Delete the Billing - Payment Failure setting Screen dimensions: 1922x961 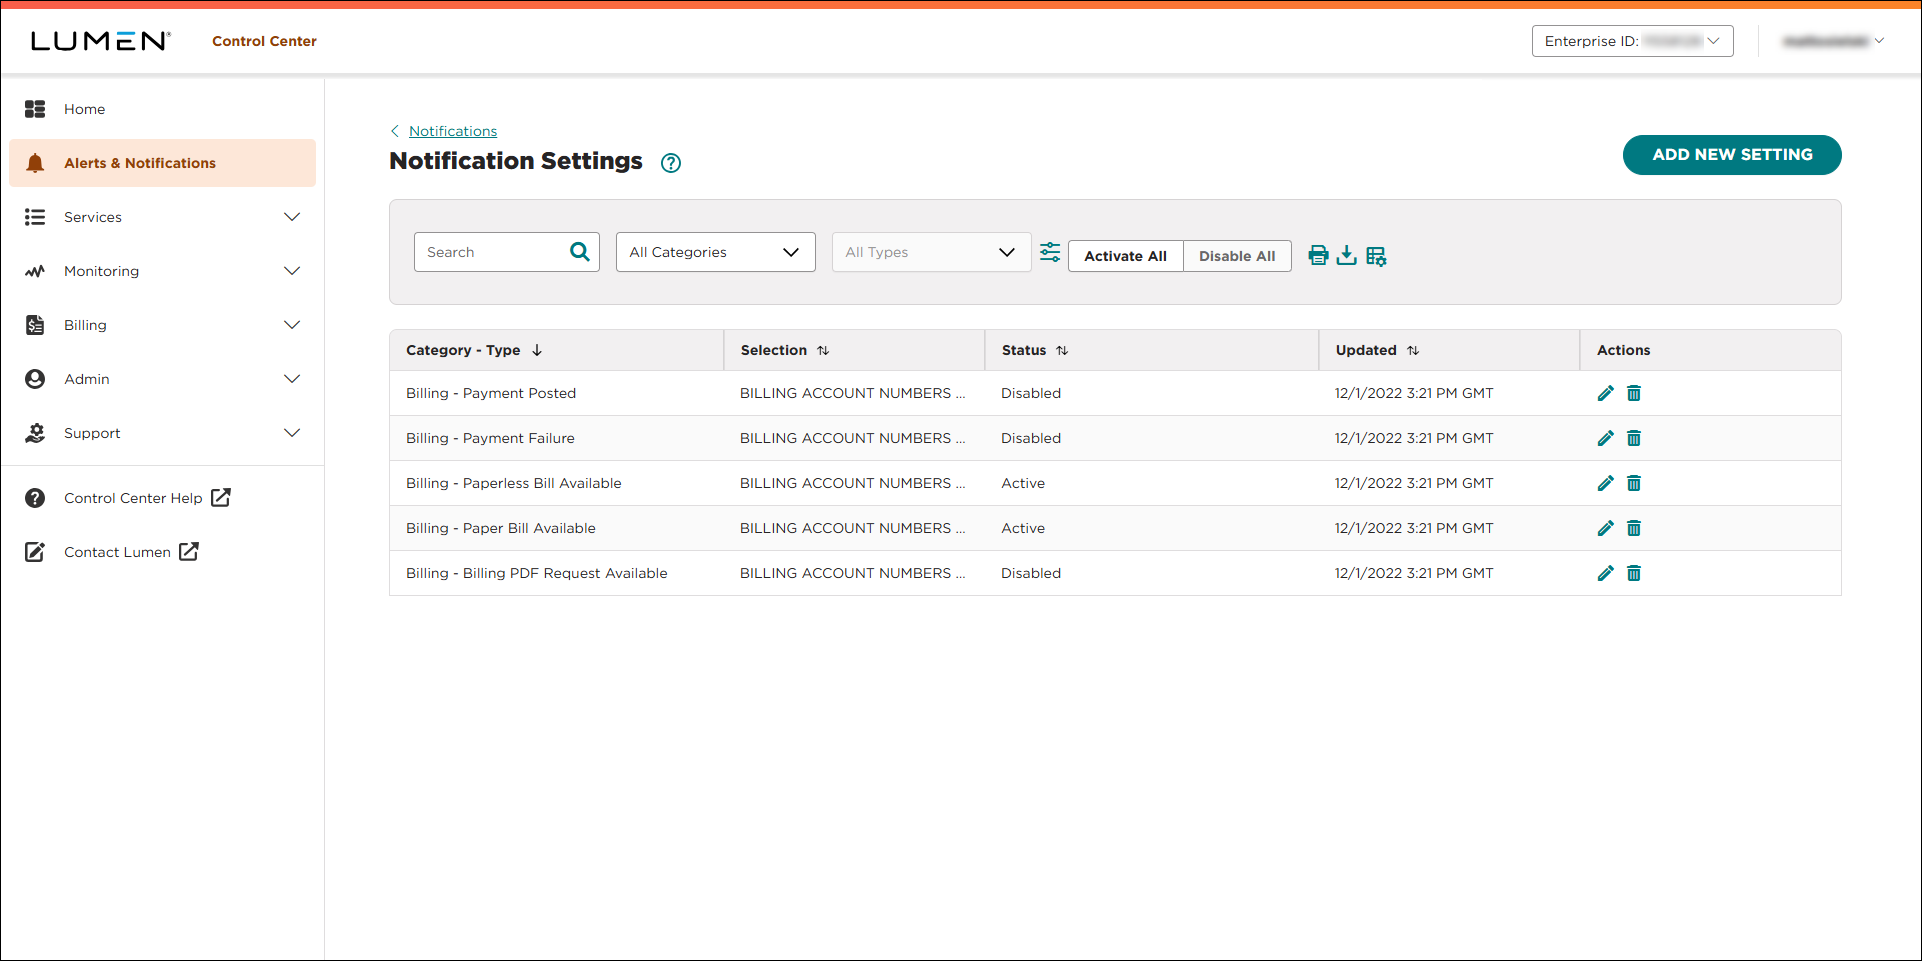tap(1634, 438)
